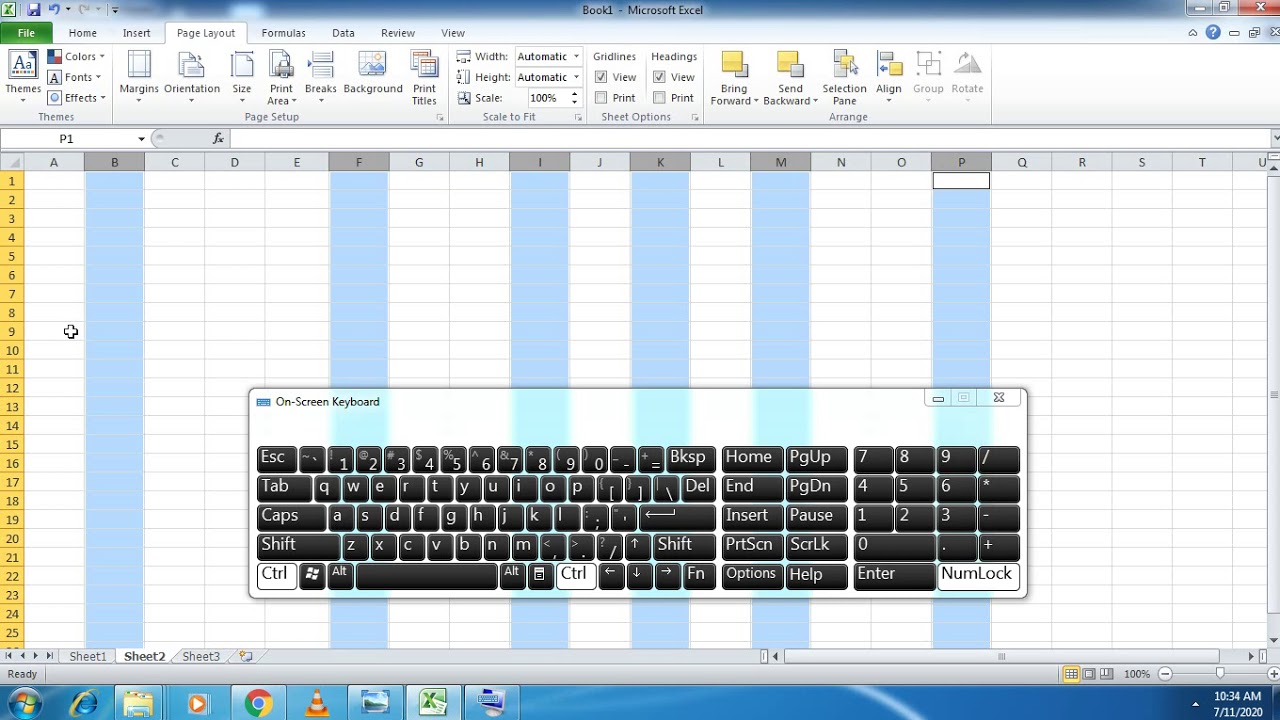Switch to the Insert ribbon tab
Image resolution: width=1280 pixels, height=720 pixels.
pos(137,33)
